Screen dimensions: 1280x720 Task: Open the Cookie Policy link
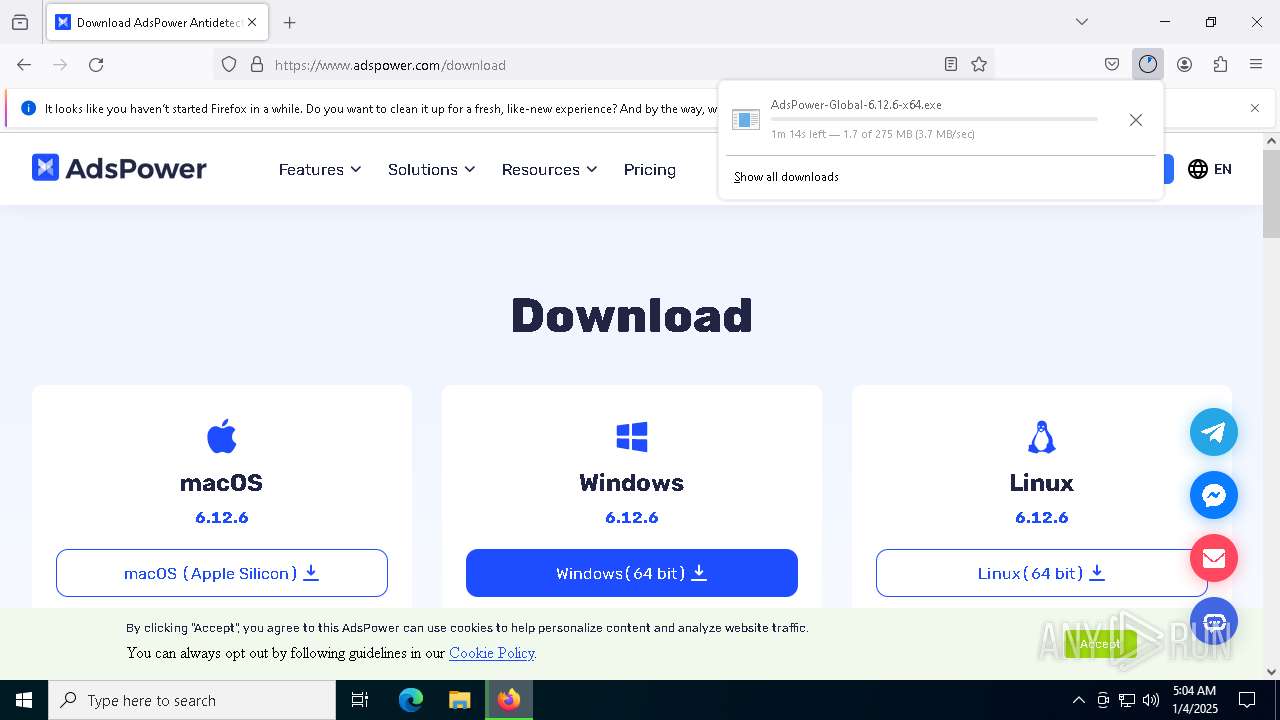click(x=492, y=653)
